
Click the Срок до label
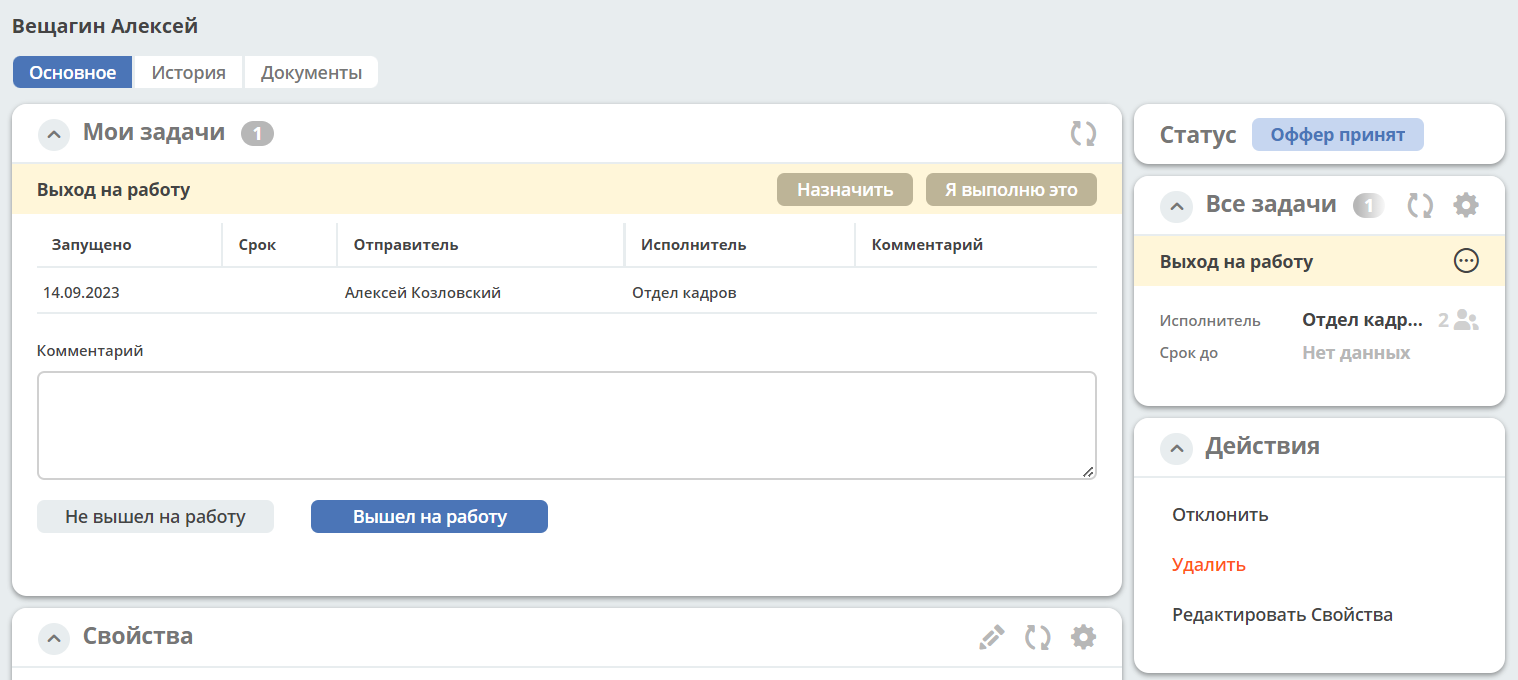[1189, 353]
